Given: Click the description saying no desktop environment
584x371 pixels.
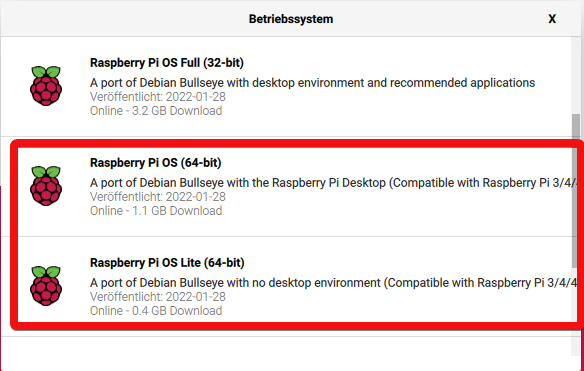Looking at the screenshot, I should point(333,283).
